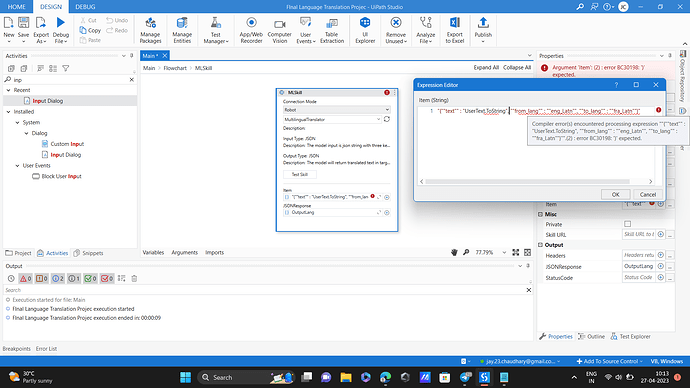Image resolution: width=690 pixels, height=388 pixels.
Task: Click fit to screen icon
Action: pyautogui.click(x=516, y=252)
